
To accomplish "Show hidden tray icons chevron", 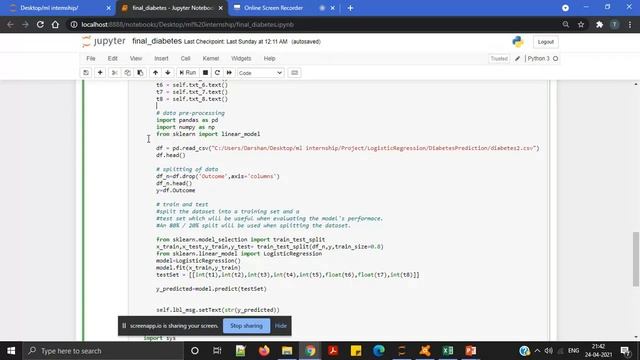I will [537, 351].
